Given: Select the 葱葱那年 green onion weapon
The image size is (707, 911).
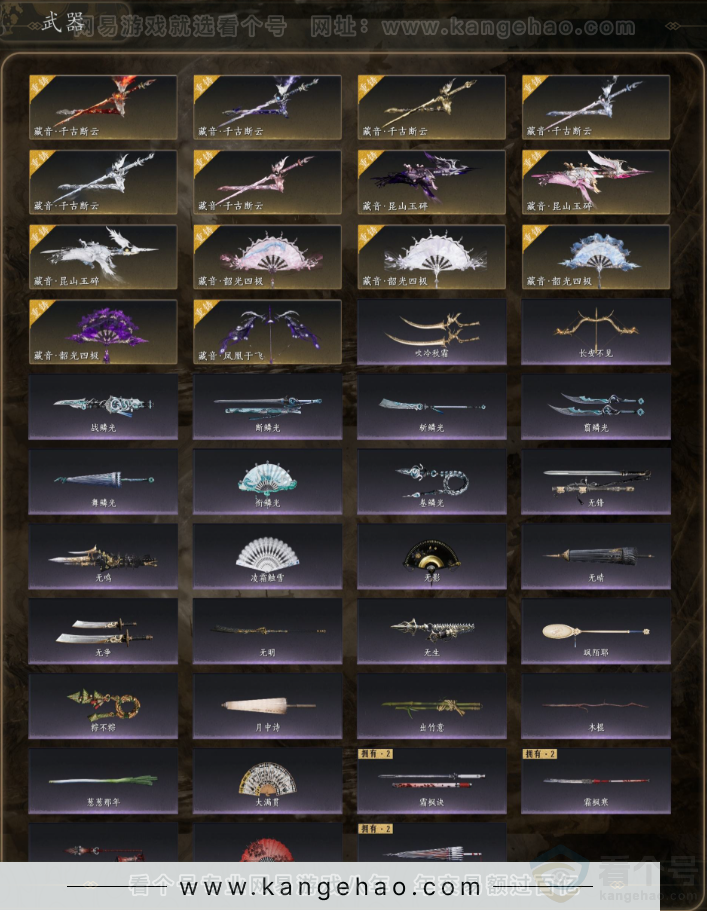Looking at the screenshot, I should (103, 781).
